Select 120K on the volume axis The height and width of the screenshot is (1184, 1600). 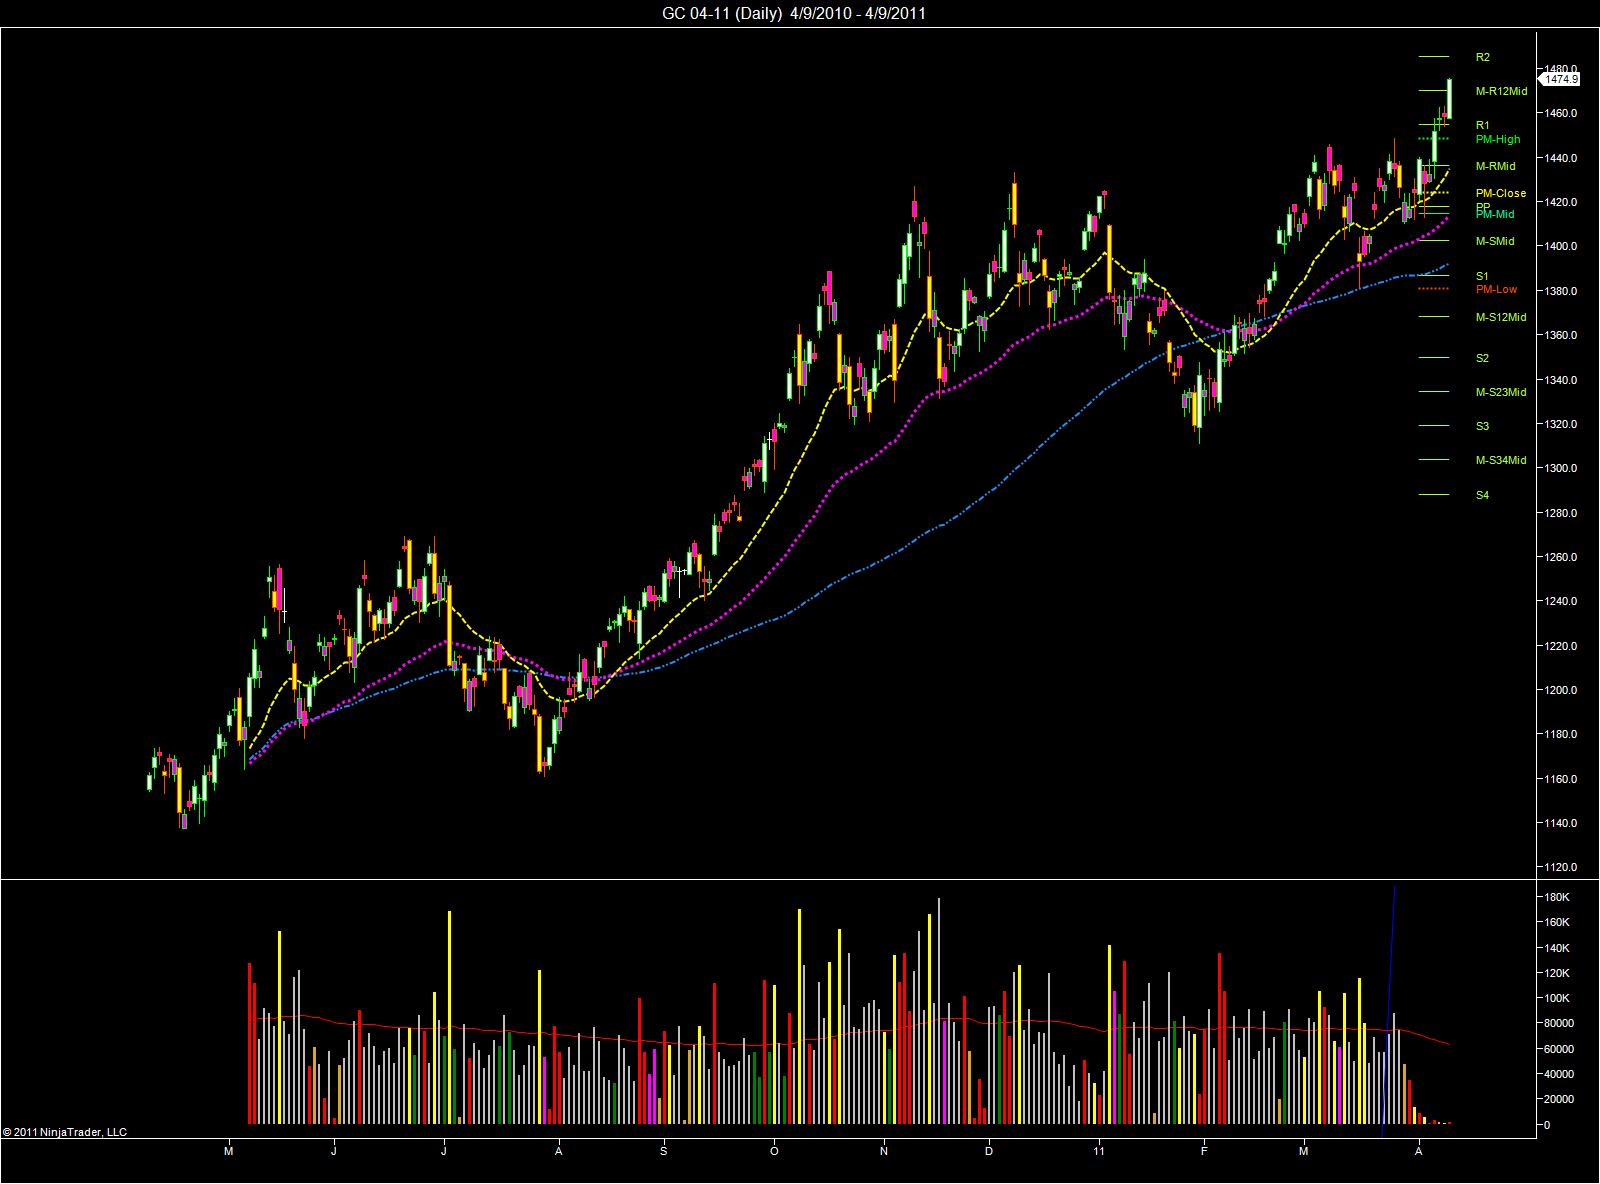coord(1557,973)
